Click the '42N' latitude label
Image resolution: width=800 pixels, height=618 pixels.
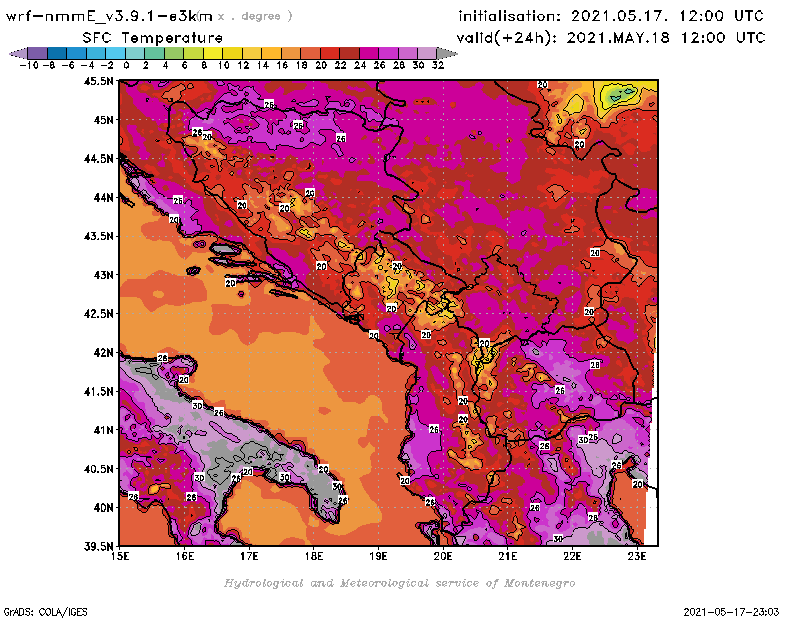point(103,353)
